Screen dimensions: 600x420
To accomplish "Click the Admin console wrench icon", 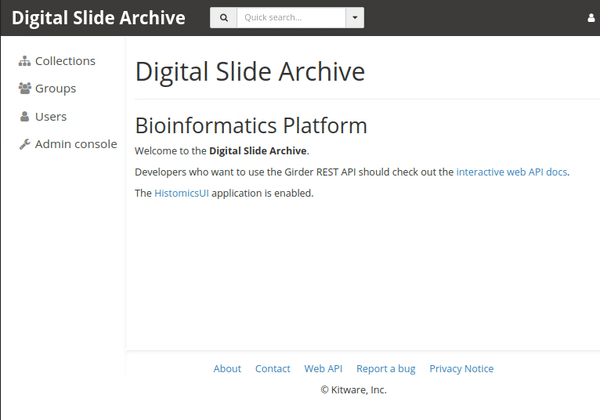I will point(25,144).
